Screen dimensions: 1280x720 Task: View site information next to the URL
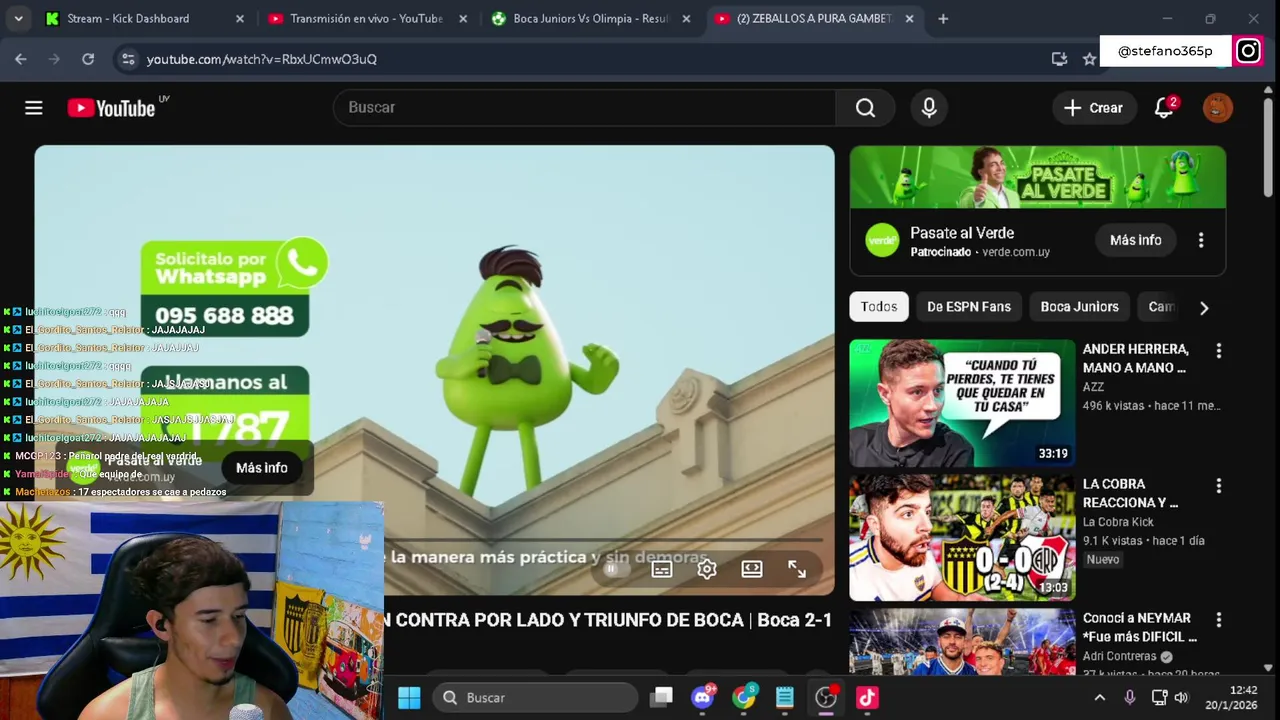pos(128,59)
